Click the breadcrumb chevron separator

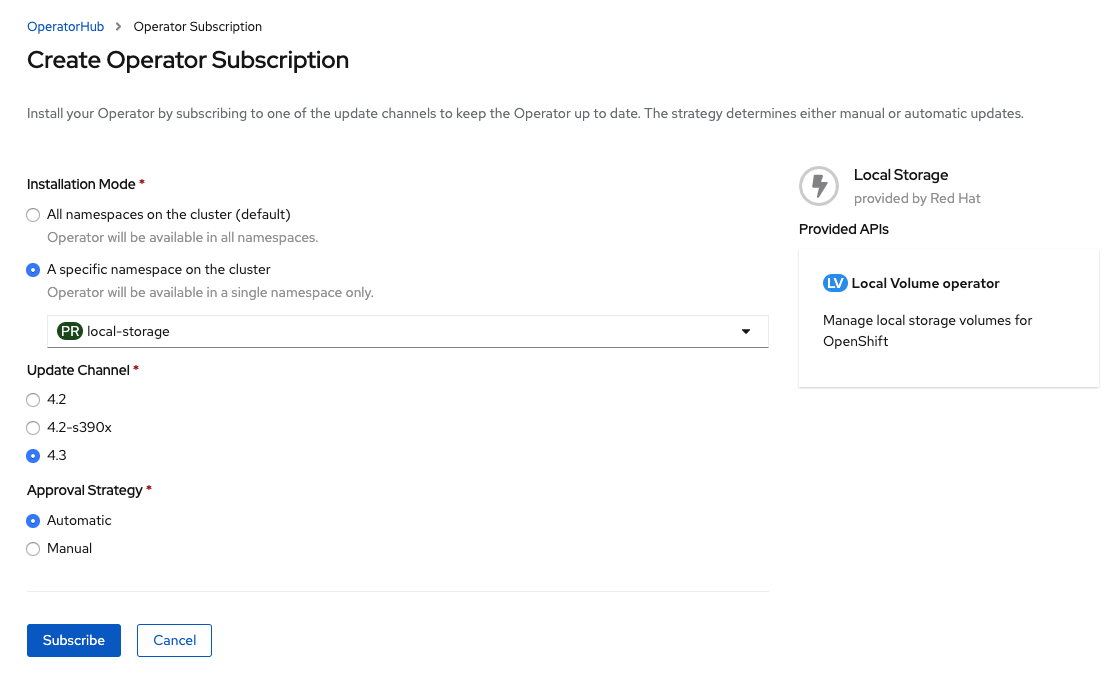pos(119,27)
